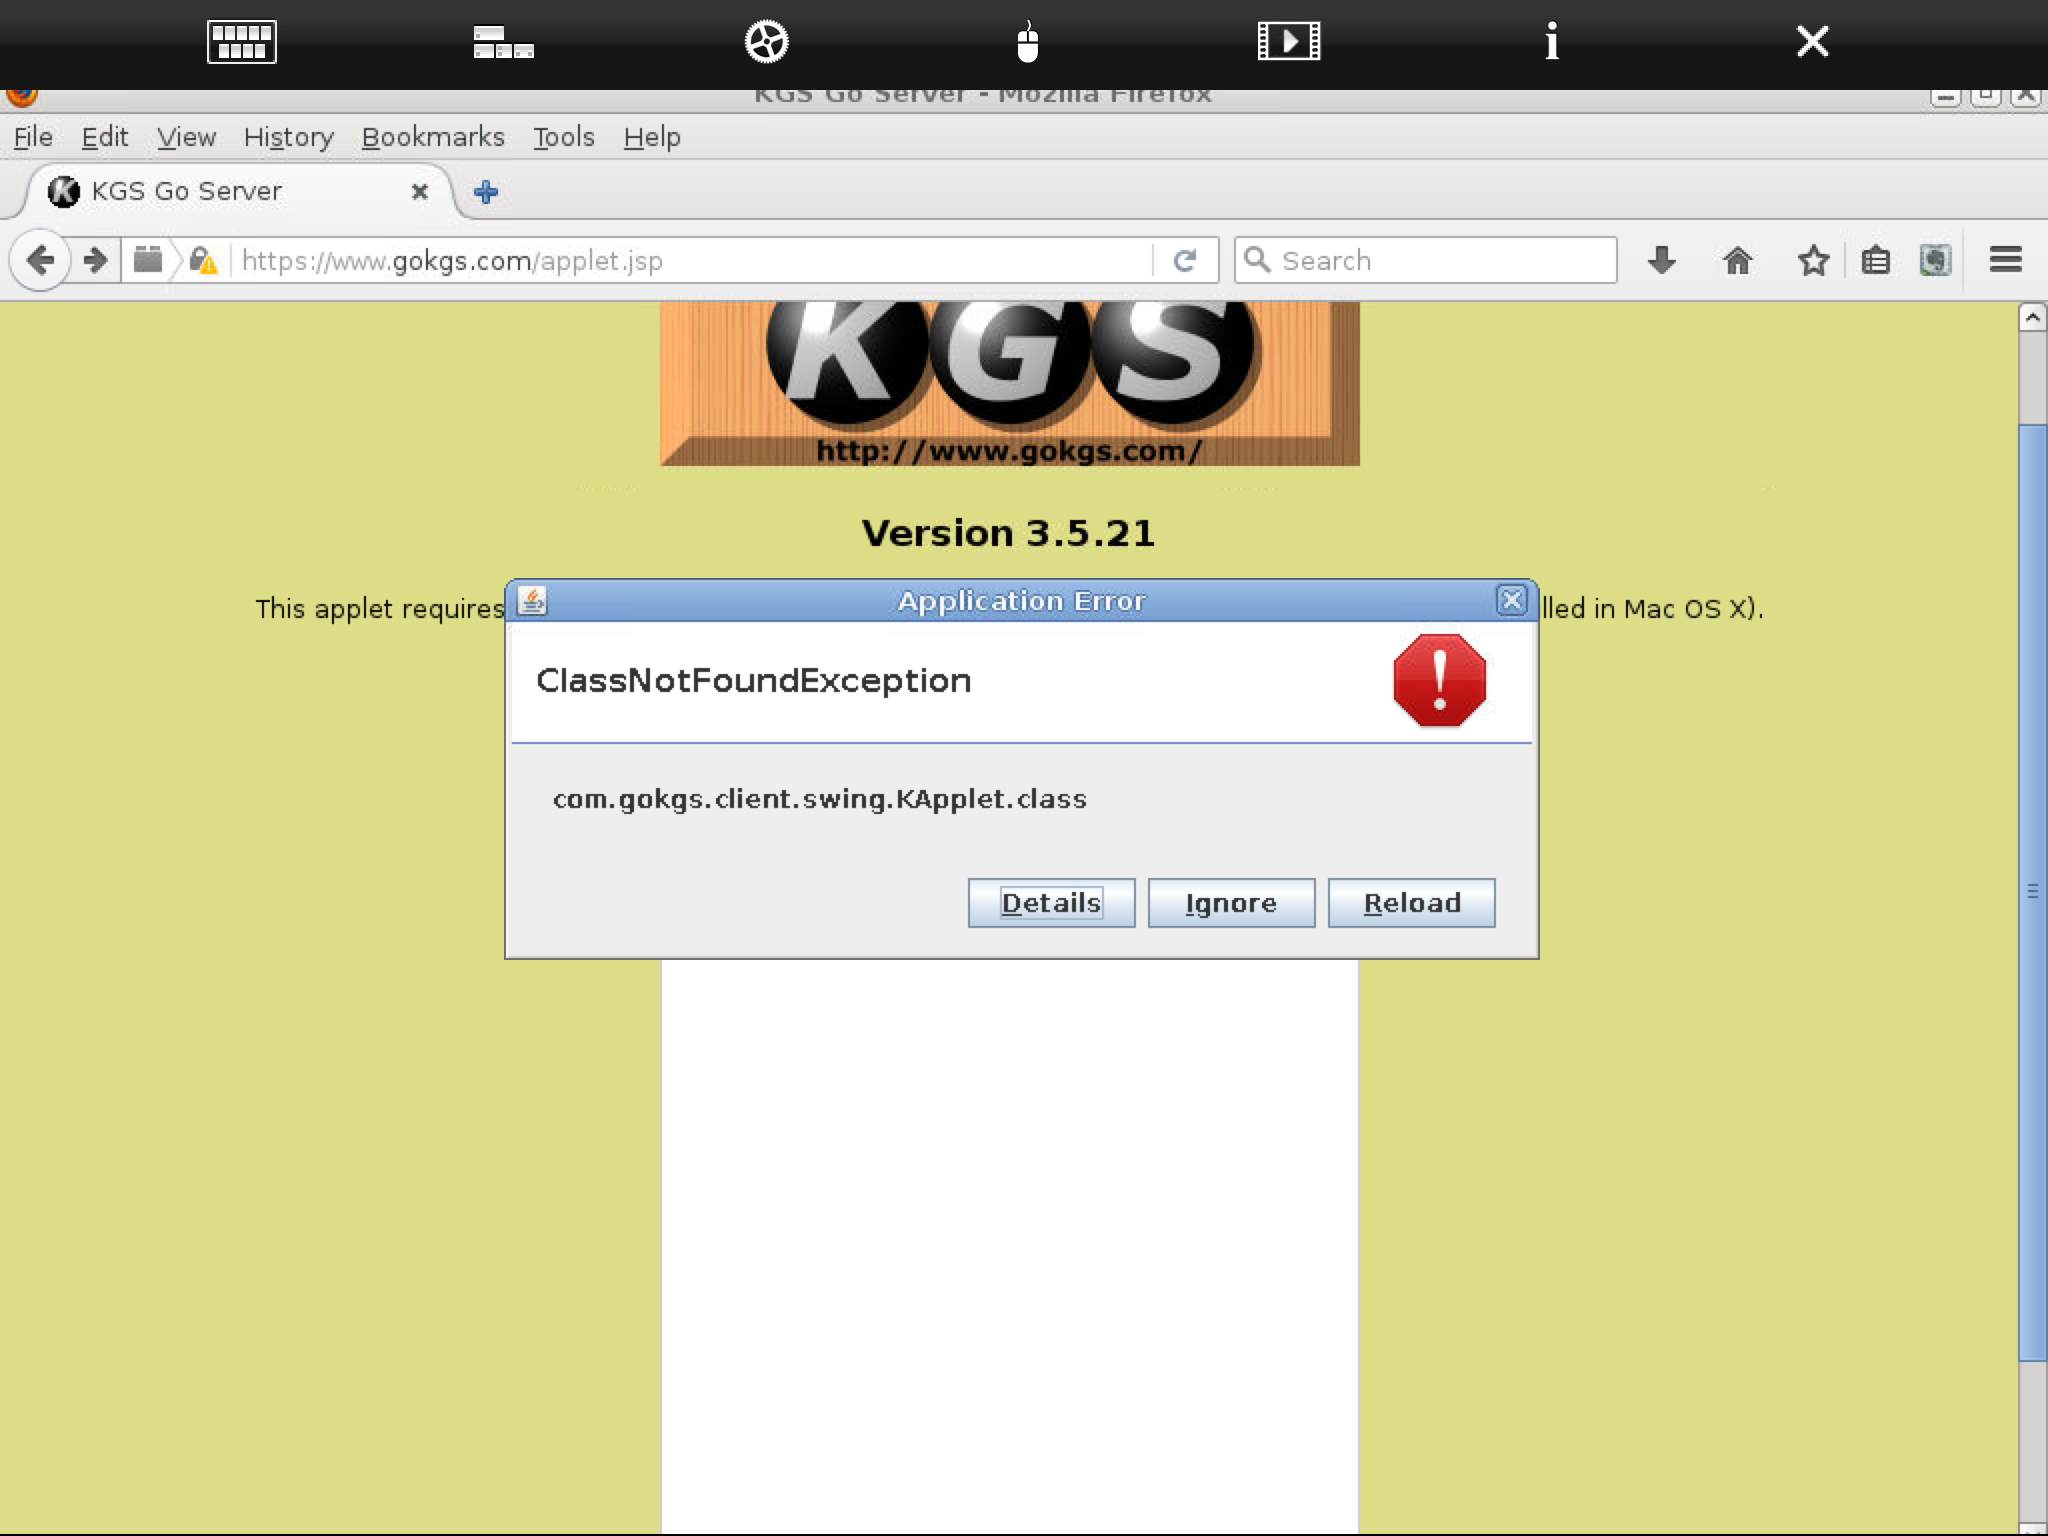Click the magnifier icon in Search box
The image size is (2048, 1536).
[1257, 260]
